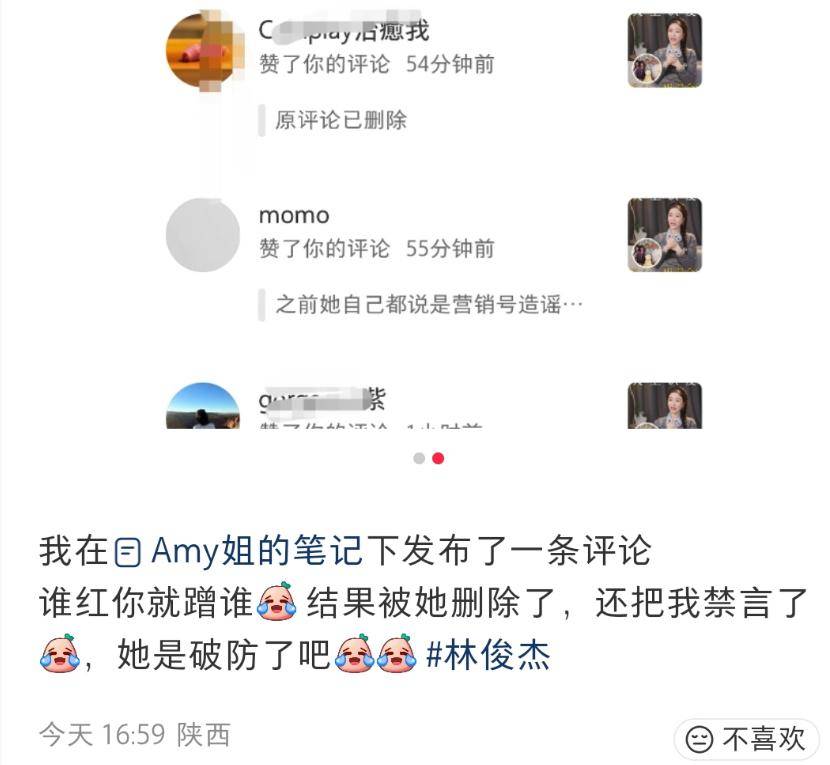Open the momo username

pos(294,215)
